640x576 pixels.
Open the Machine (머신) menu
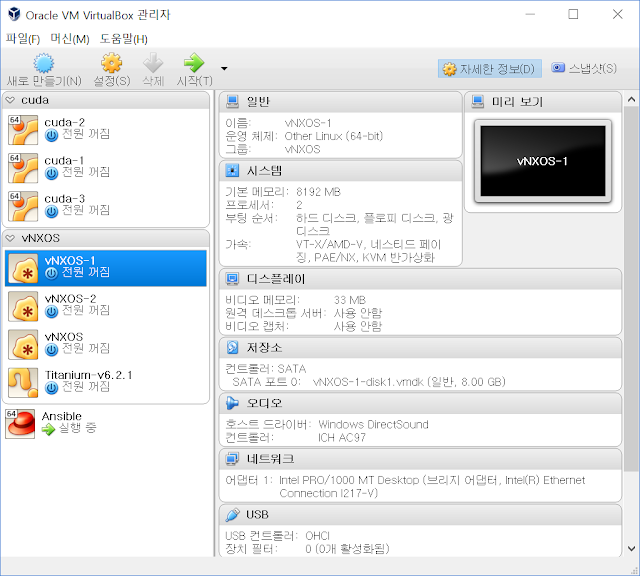click(x=70, y=39)
